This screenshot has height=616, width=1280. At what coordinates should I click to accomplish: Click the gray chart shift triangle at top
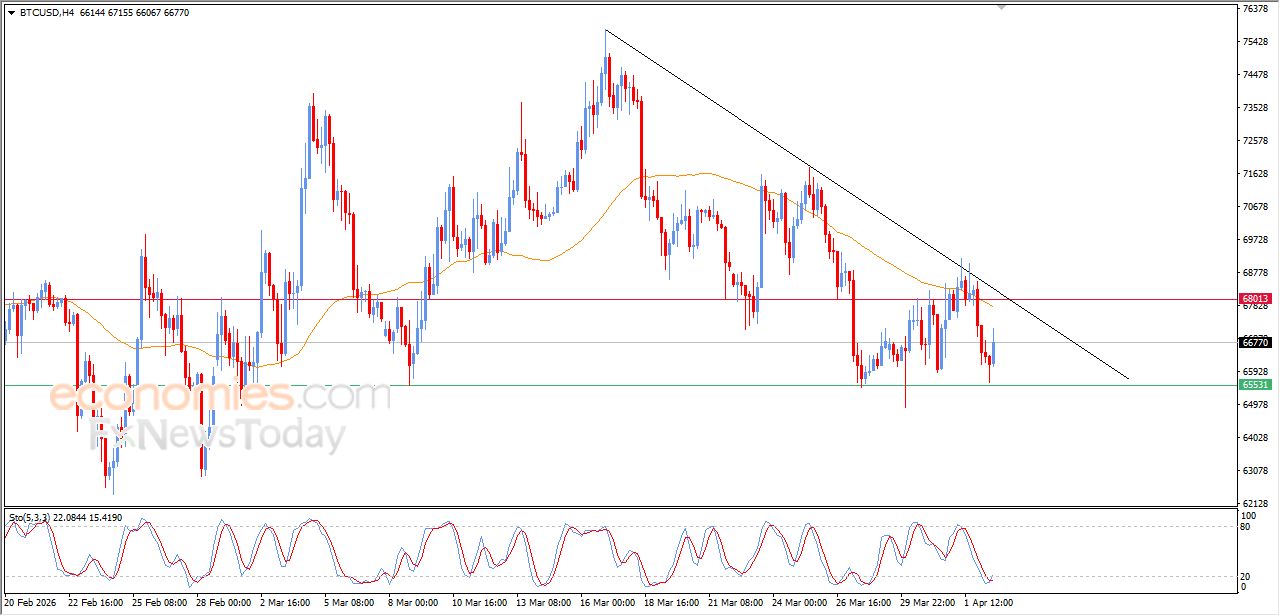1002,7
